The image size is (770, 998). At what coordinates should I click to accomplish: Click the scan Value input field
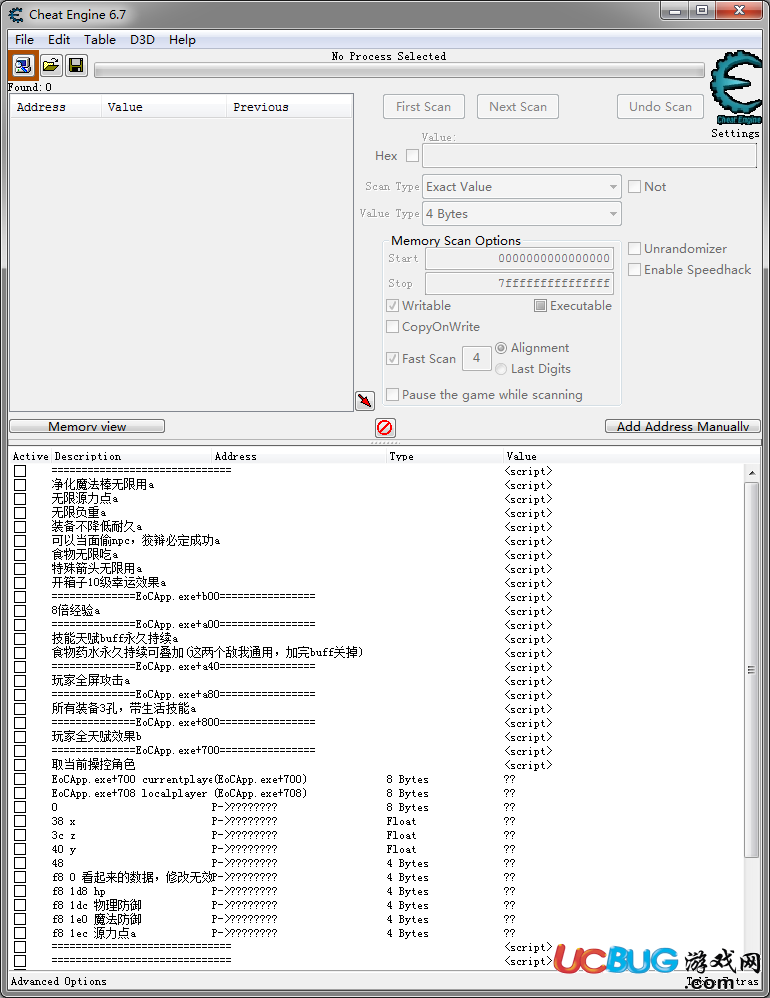coord(589,155)
